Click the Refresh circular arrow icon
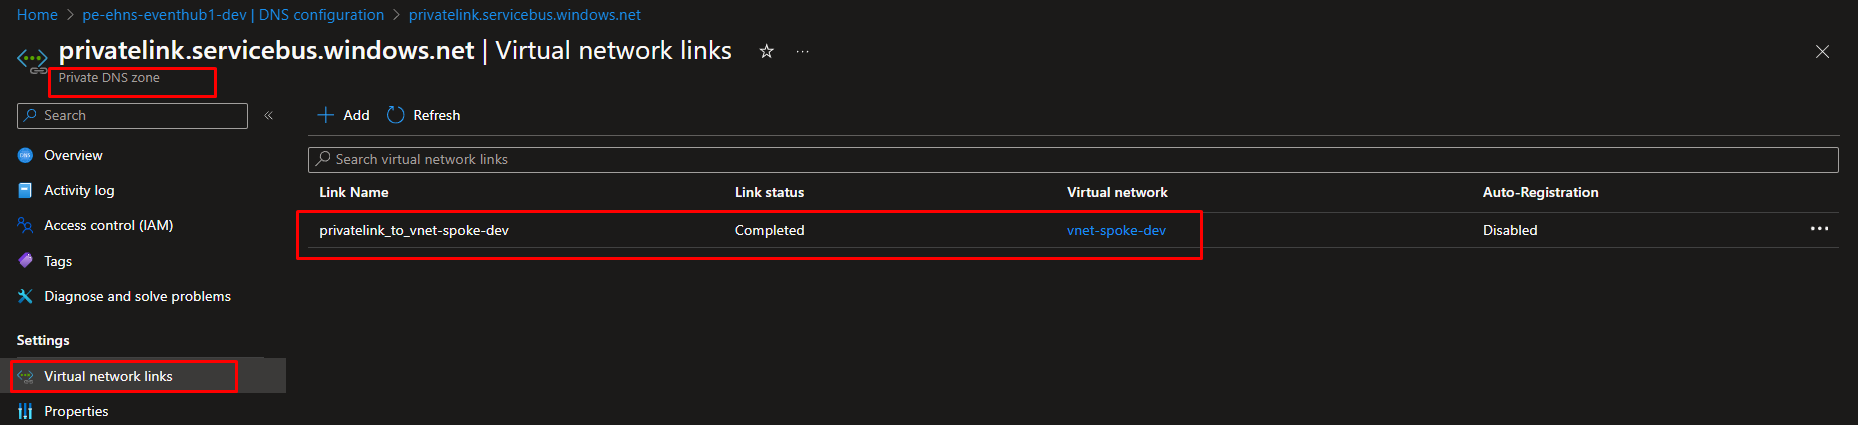Viewport: 1858px width, 425px height. (x=396, y=115)
